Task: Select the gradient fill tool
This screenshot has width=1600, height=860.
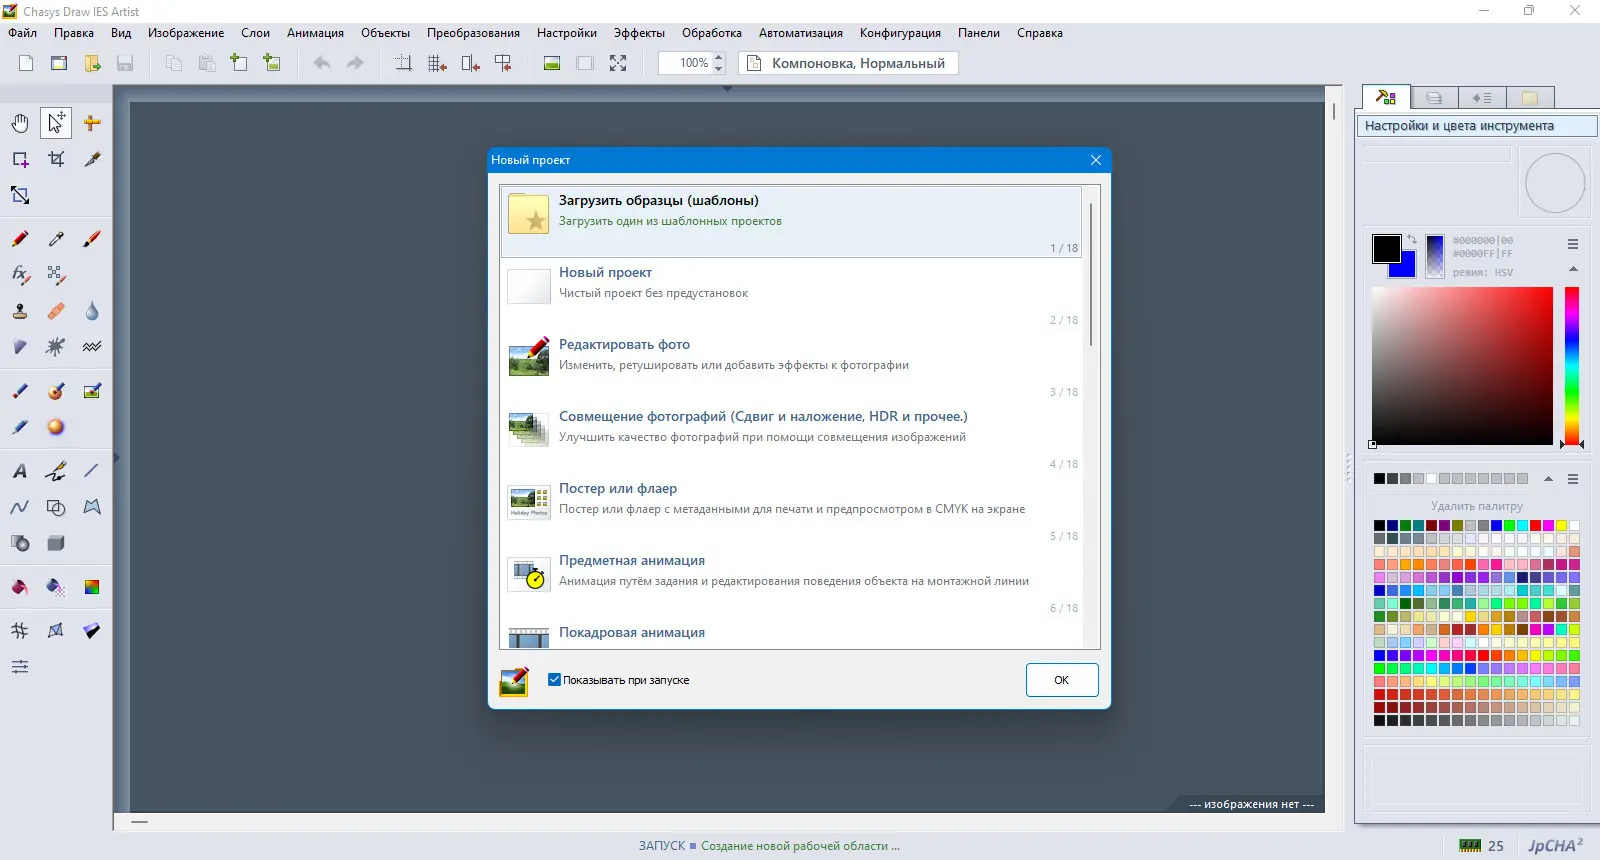Action: [92, 587]
